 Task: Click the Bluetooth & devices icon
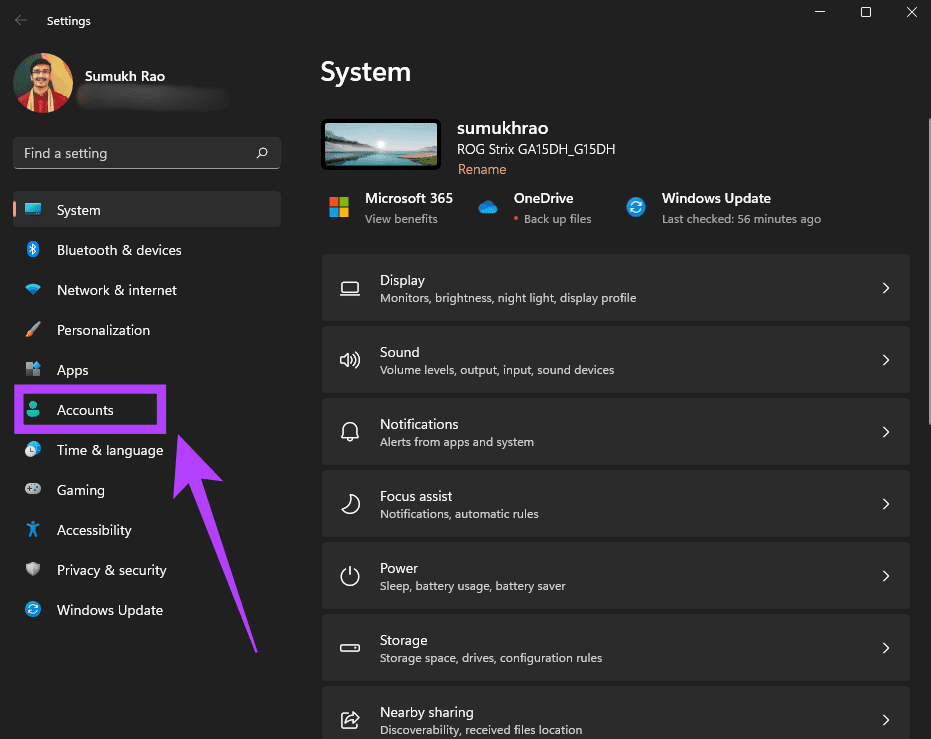pyautogui.click(x=33, y=250)
